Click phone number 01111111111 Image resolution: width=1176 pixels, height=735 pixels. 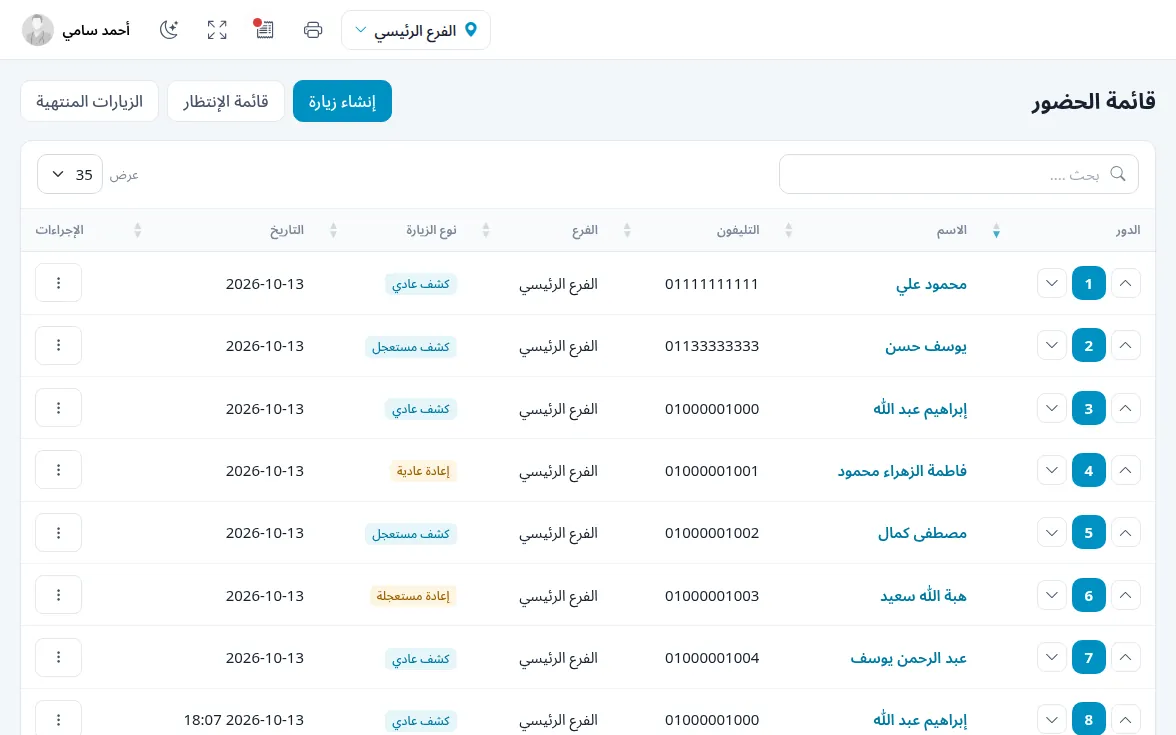tap(712, 284)
